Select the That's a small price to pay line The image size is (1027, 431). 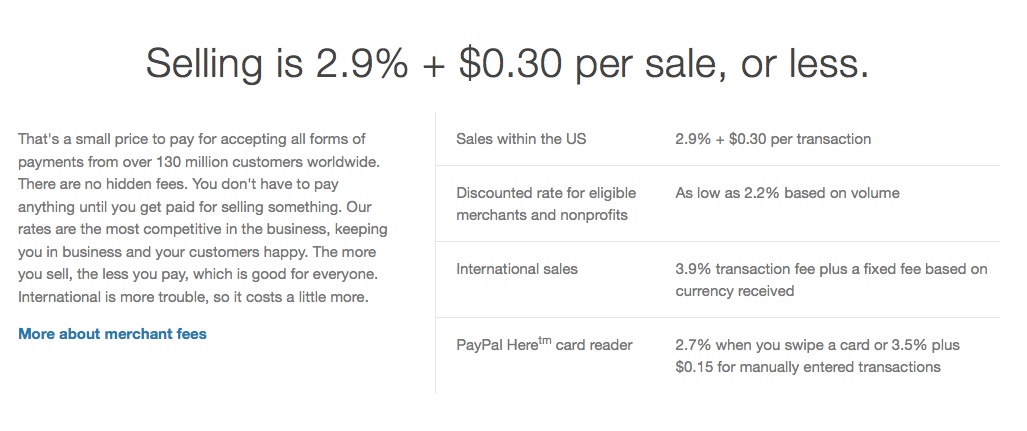[191, 139]
